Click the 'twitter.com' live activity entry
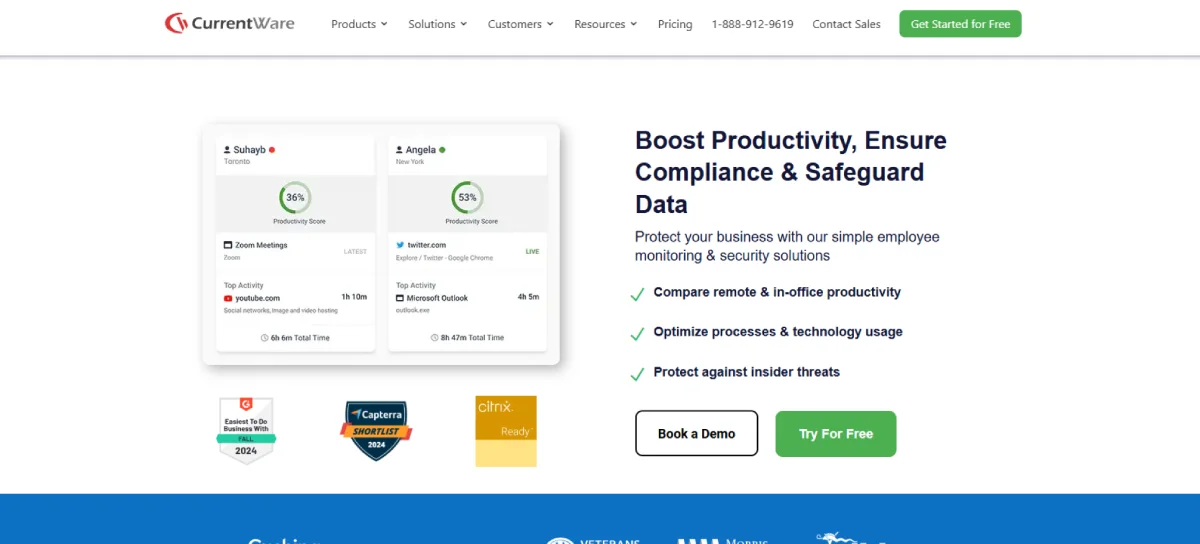Image resolution: width=1200 pixels, height=544 pixels. coord(427,245)
